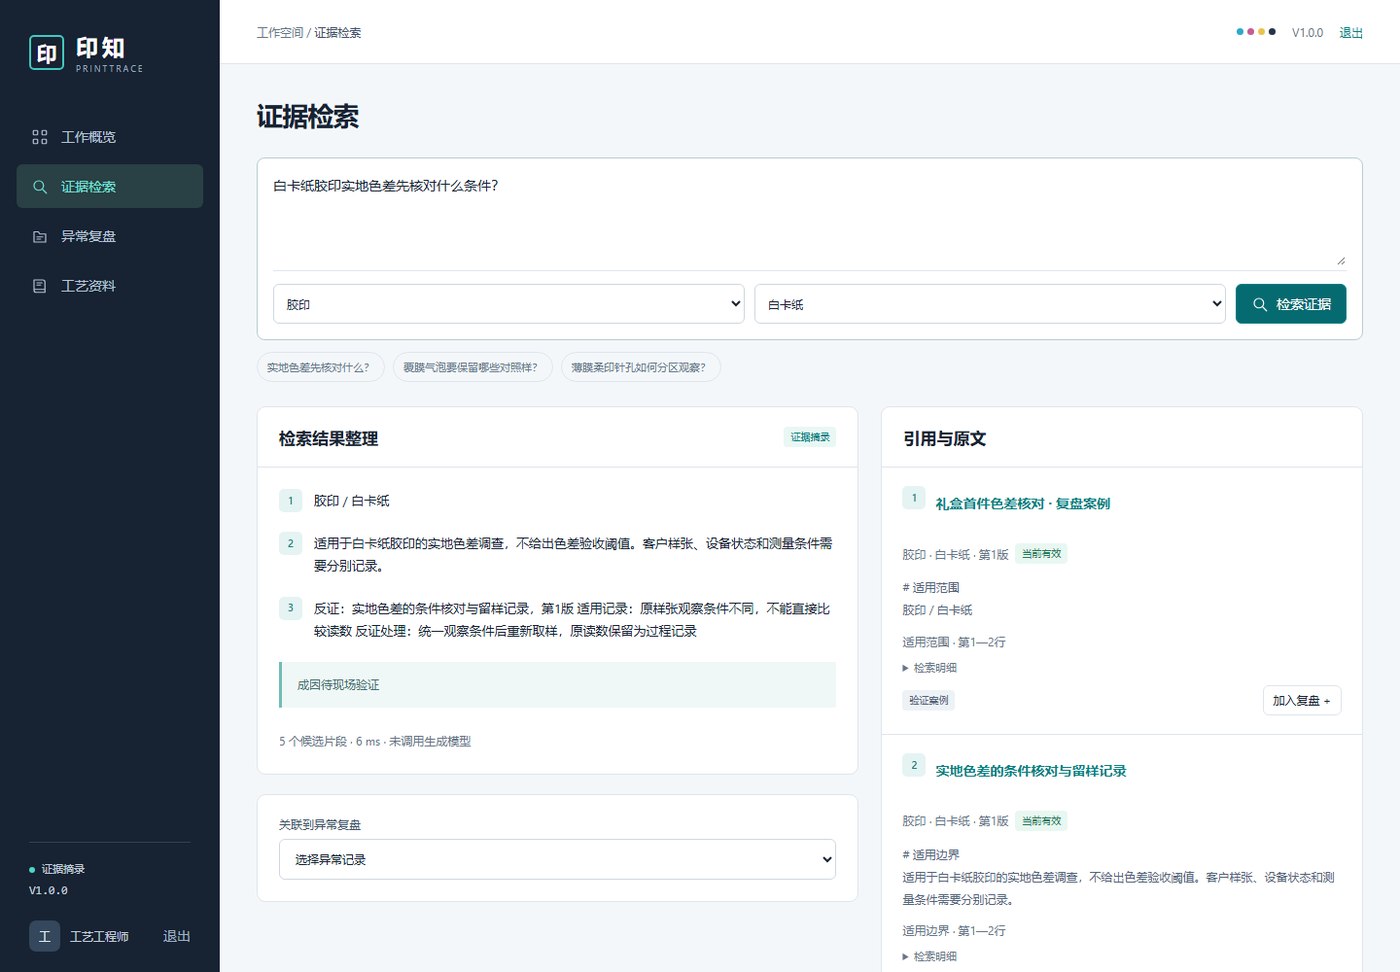Click the 证据摘录 status in sidebar footer
This screenshot has height=972, width=1400.
point(57,869)
